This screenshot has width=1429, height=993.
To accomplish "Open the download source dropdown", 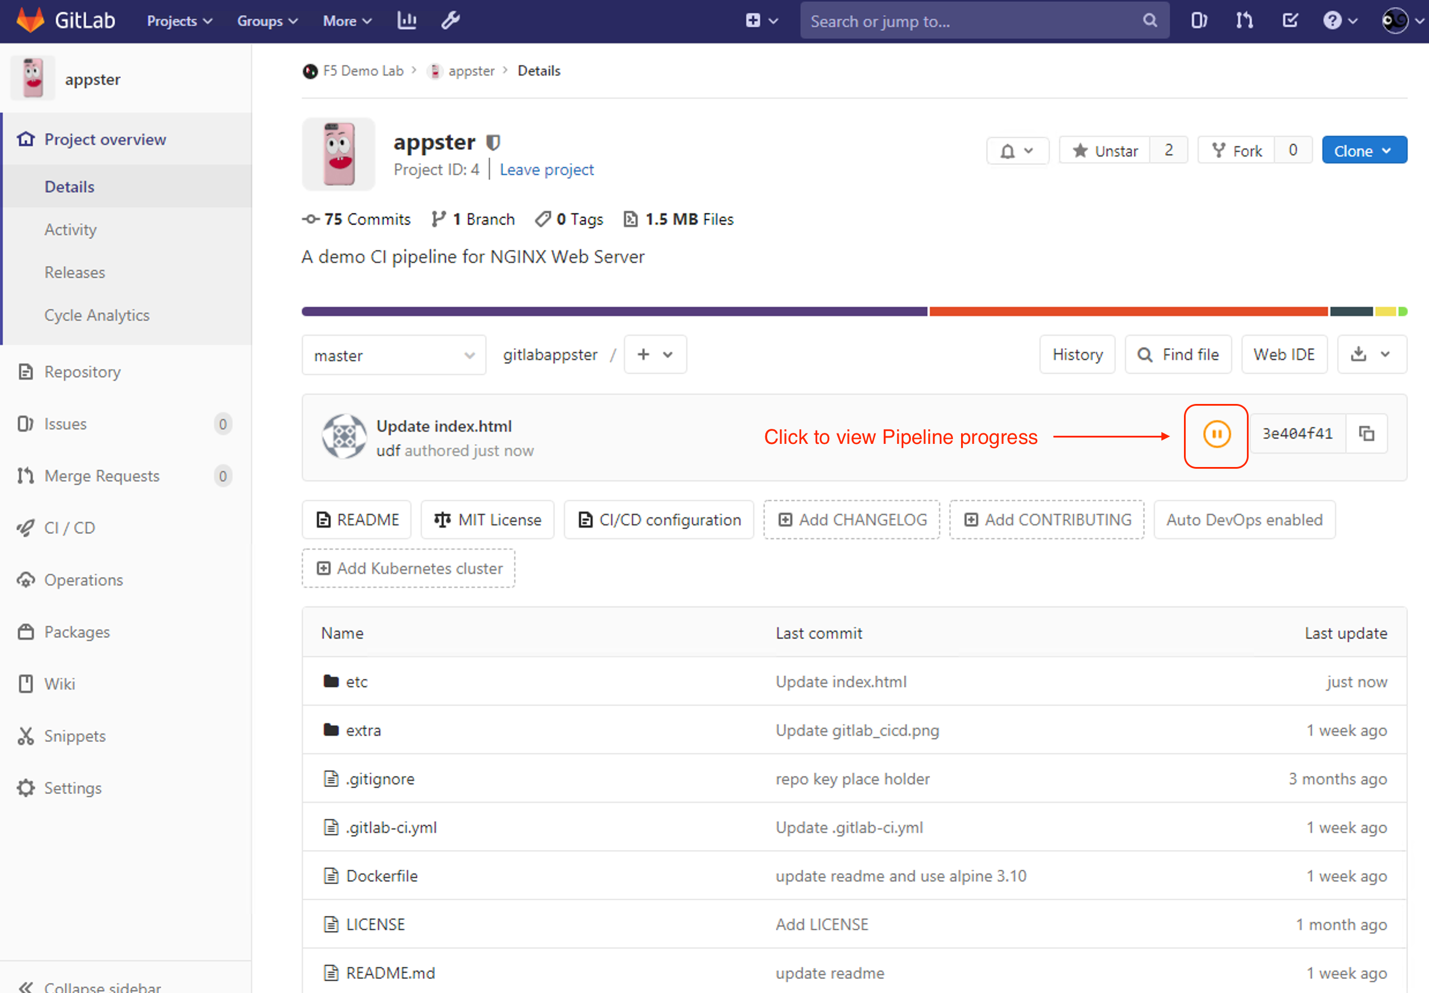I will 1372,355.
